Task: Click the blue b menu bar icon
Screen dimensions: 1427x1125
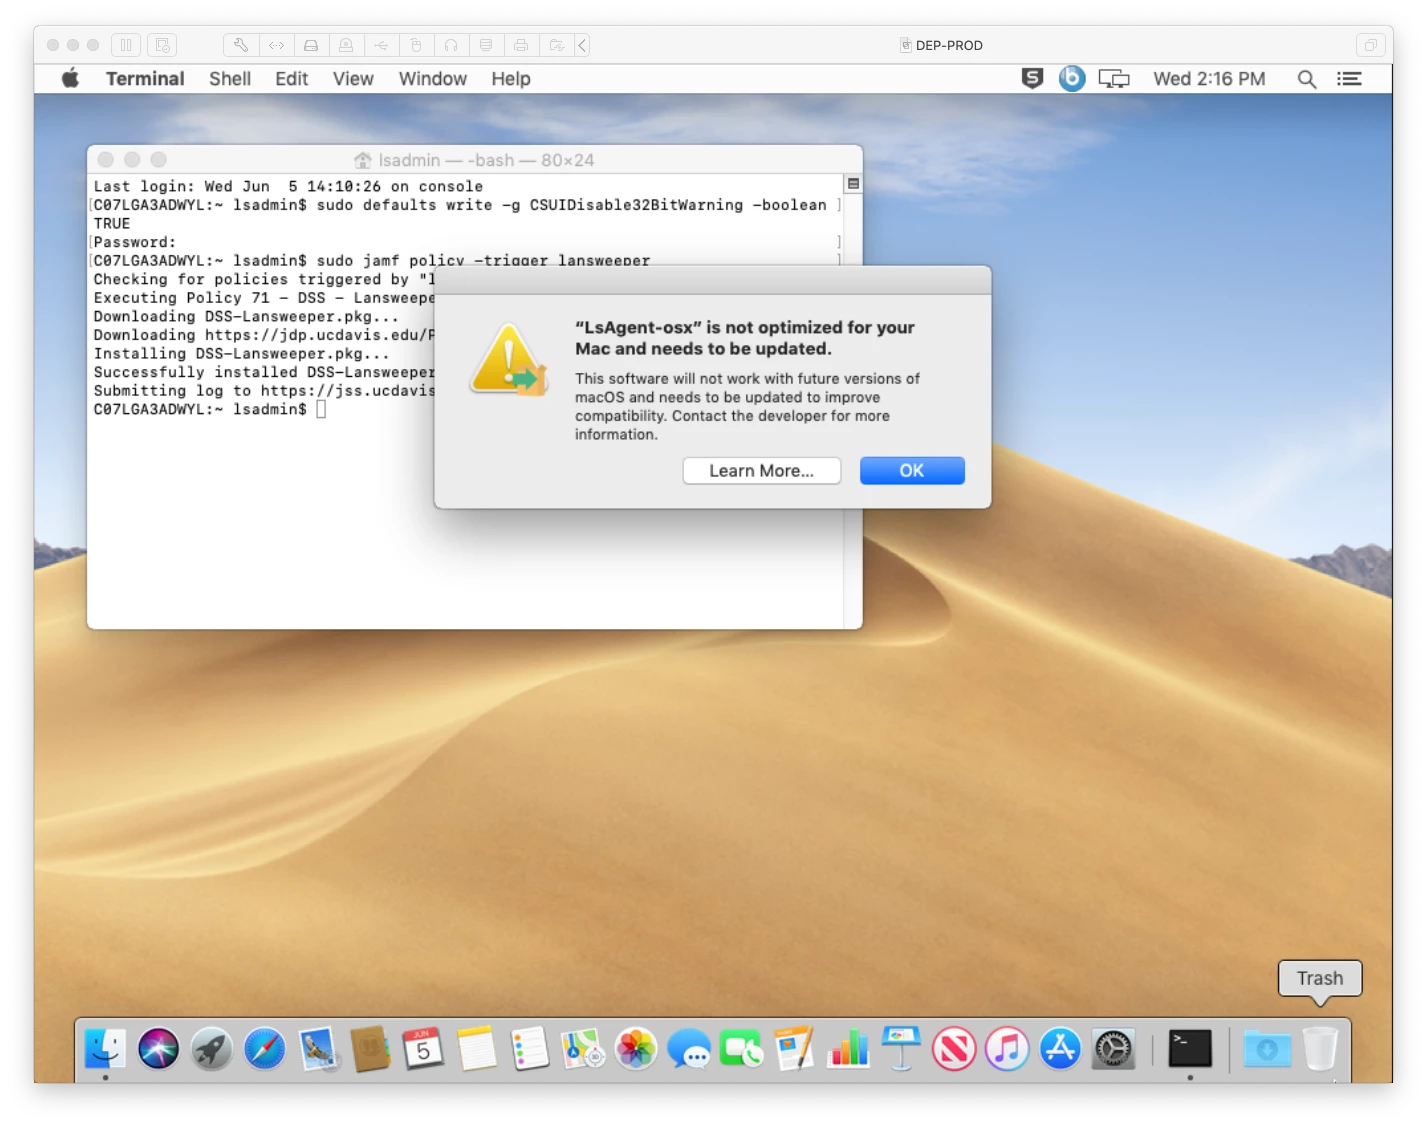Action: pyautogui.click(x=1072, y=78)
